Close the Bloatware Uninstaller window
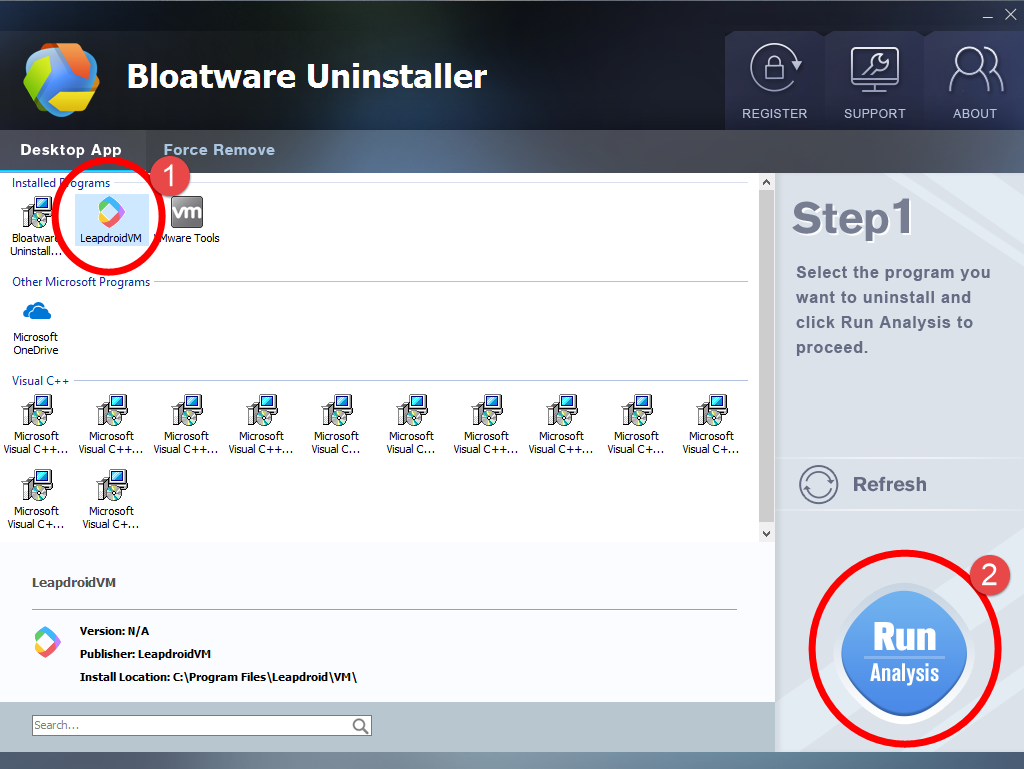 click(1010, 14)
